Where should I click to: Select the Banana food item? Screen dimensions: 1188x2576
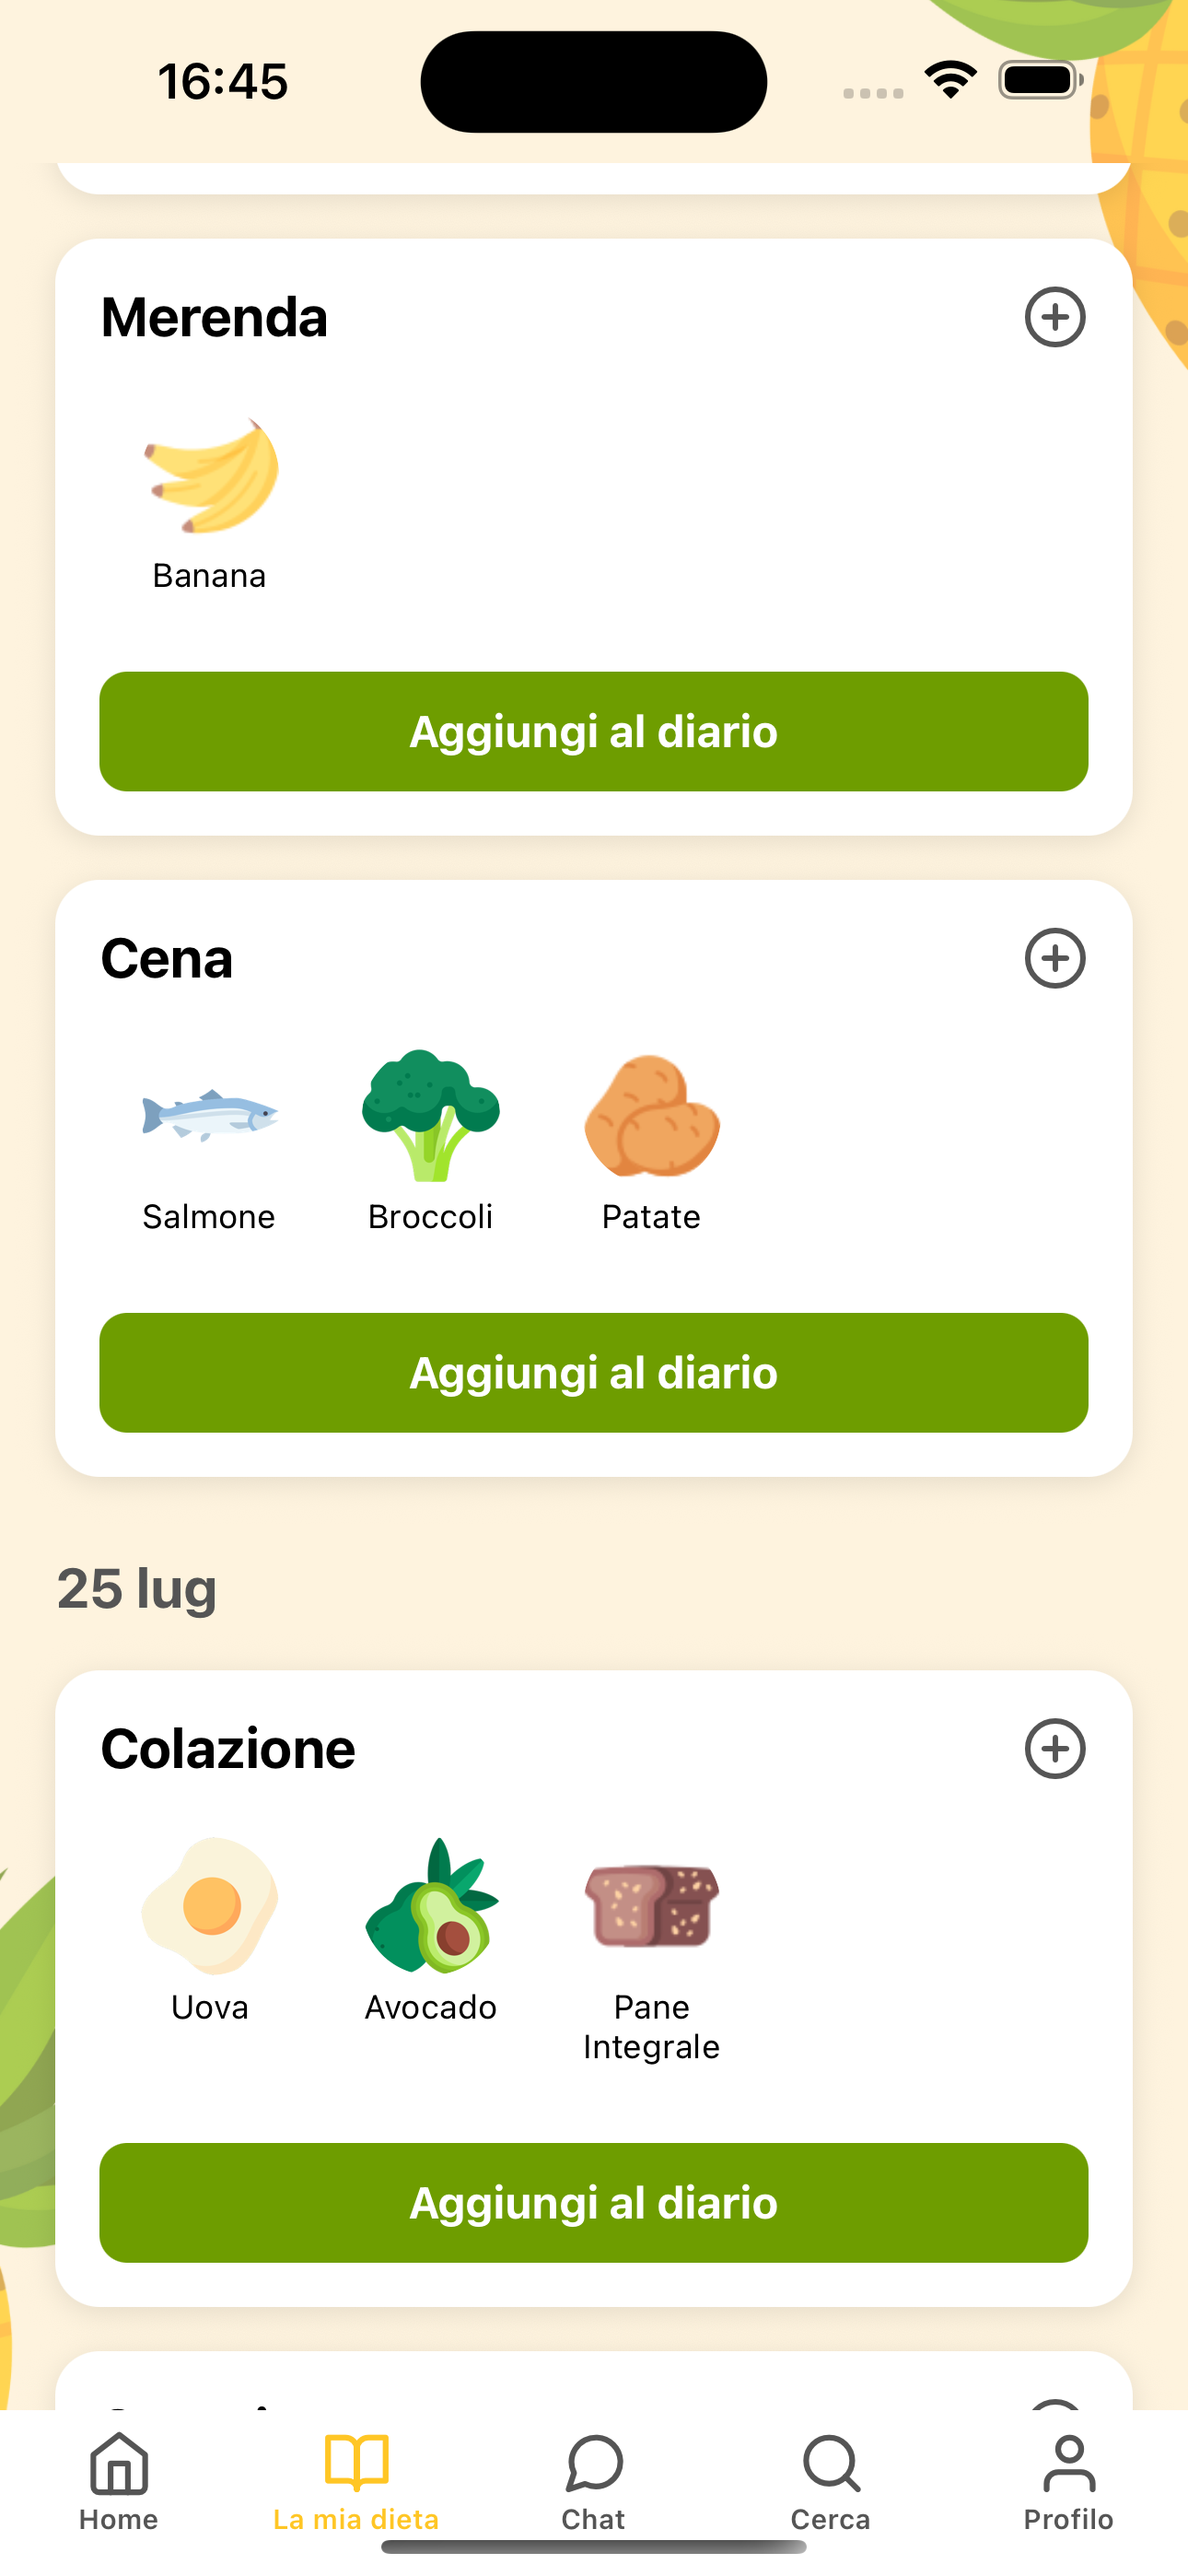(210, 476)
